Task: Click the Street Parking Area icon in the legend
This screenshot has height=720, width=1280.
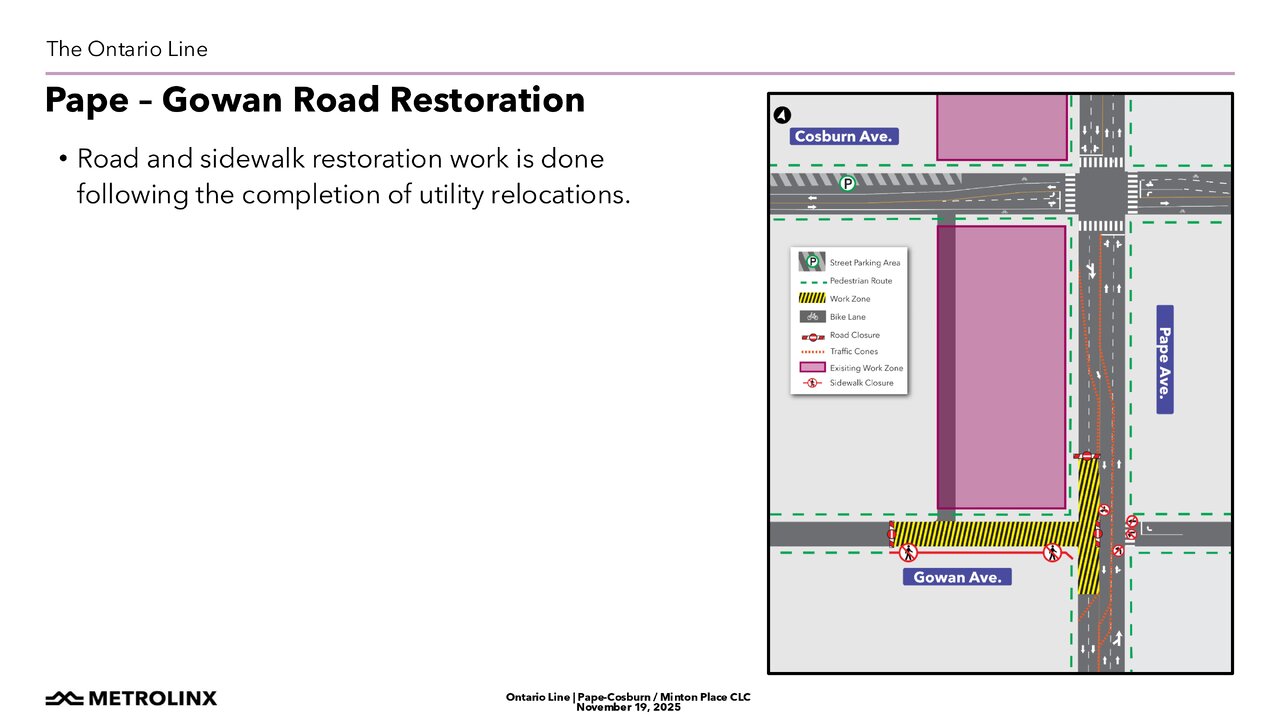Action: click(x=812, y=262)
